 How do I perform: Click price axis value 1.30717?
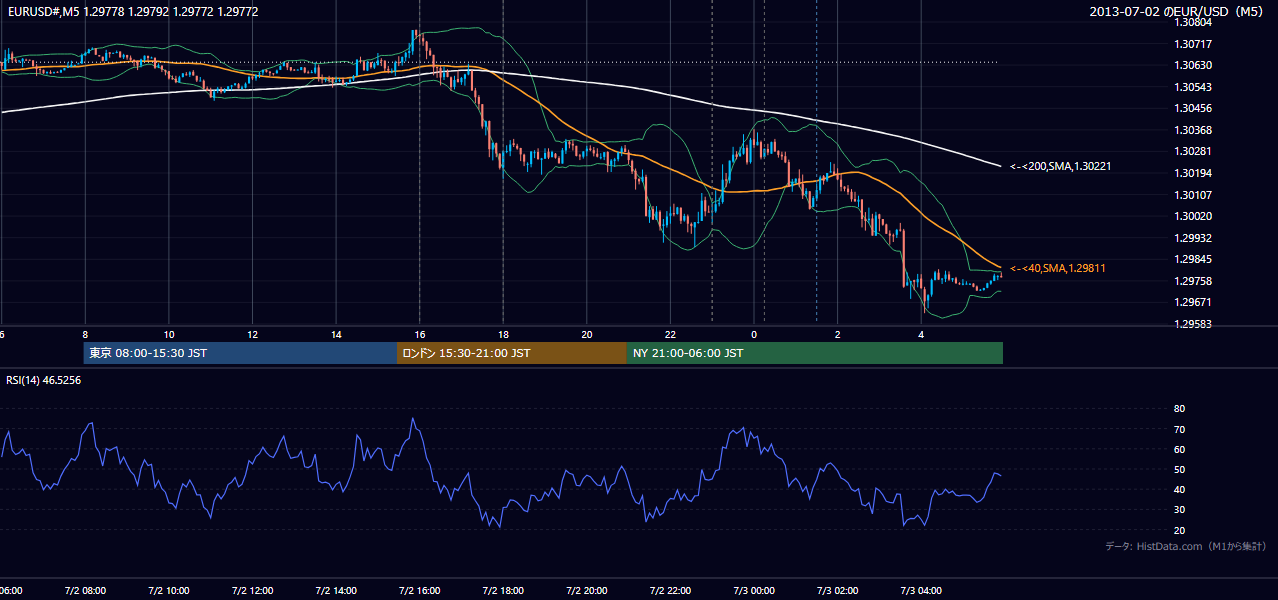coord(1193,44)
